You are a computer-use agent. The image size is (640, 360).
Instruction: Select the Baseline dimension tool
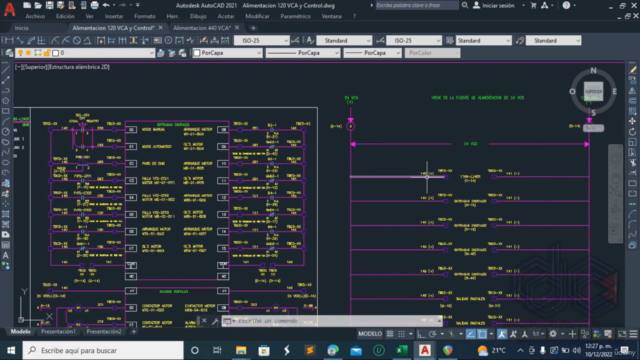click(x=111, y=40)
